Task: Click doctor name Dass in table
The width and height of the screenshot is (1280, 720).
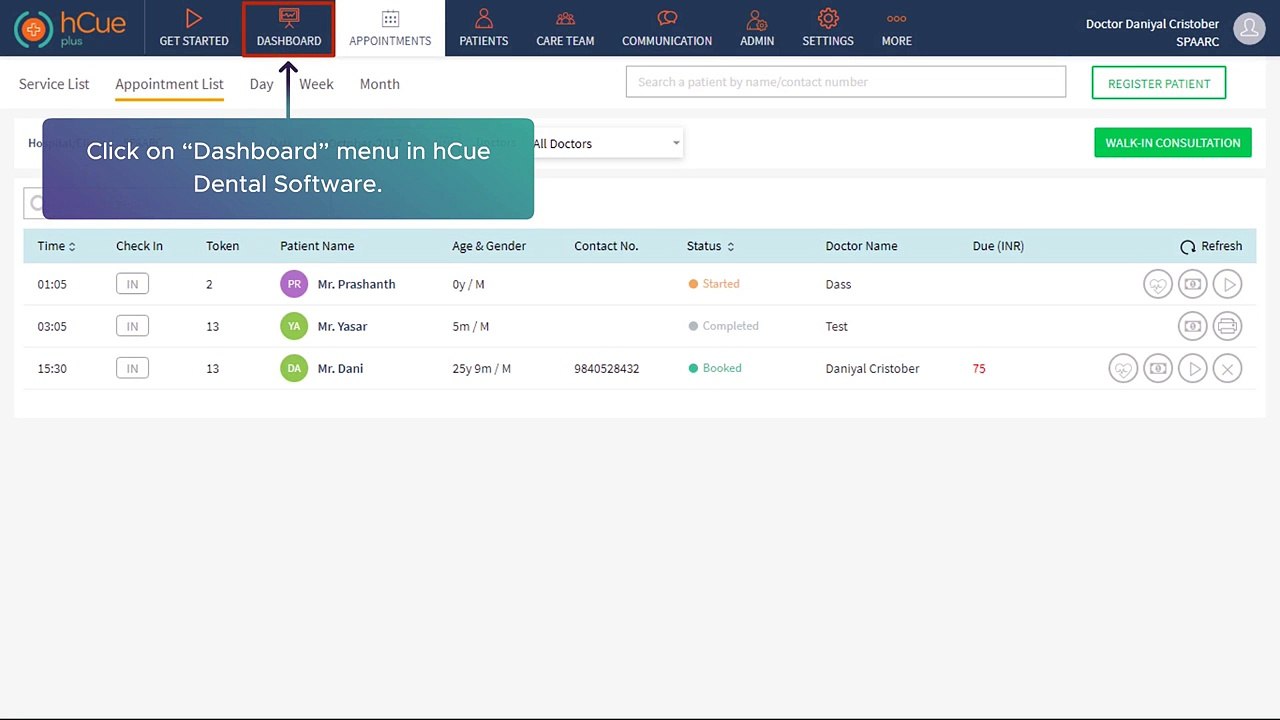Action: [838, 284]
